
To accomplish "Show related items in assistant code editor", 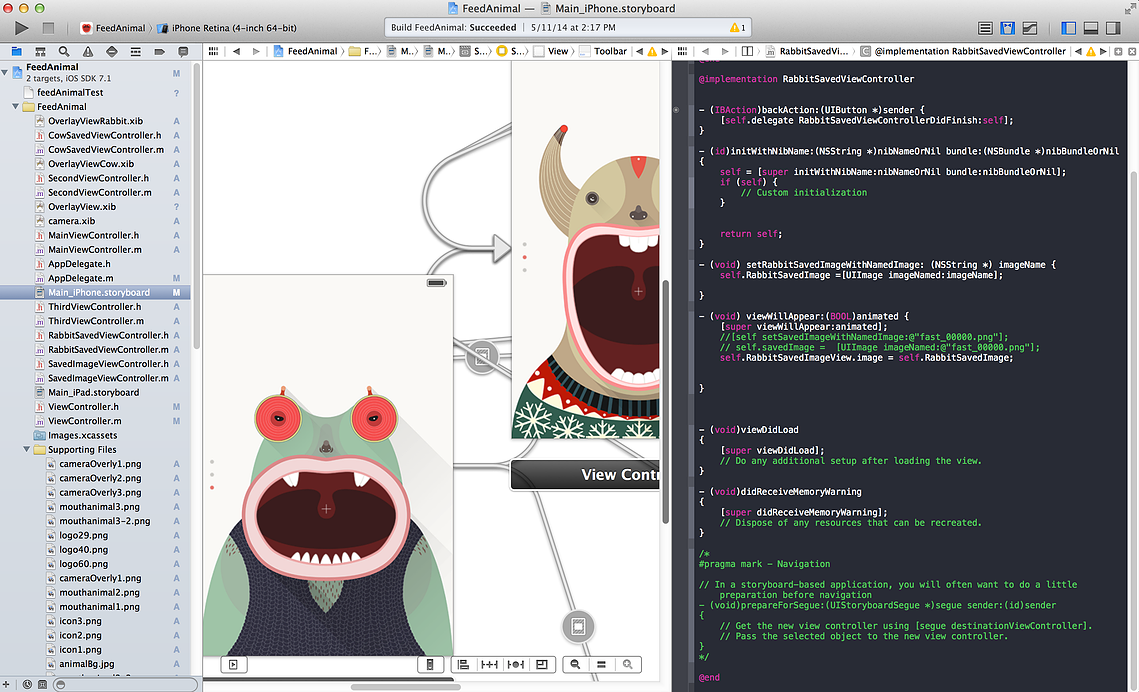I will pyautogui.click(x=682, y=52).
